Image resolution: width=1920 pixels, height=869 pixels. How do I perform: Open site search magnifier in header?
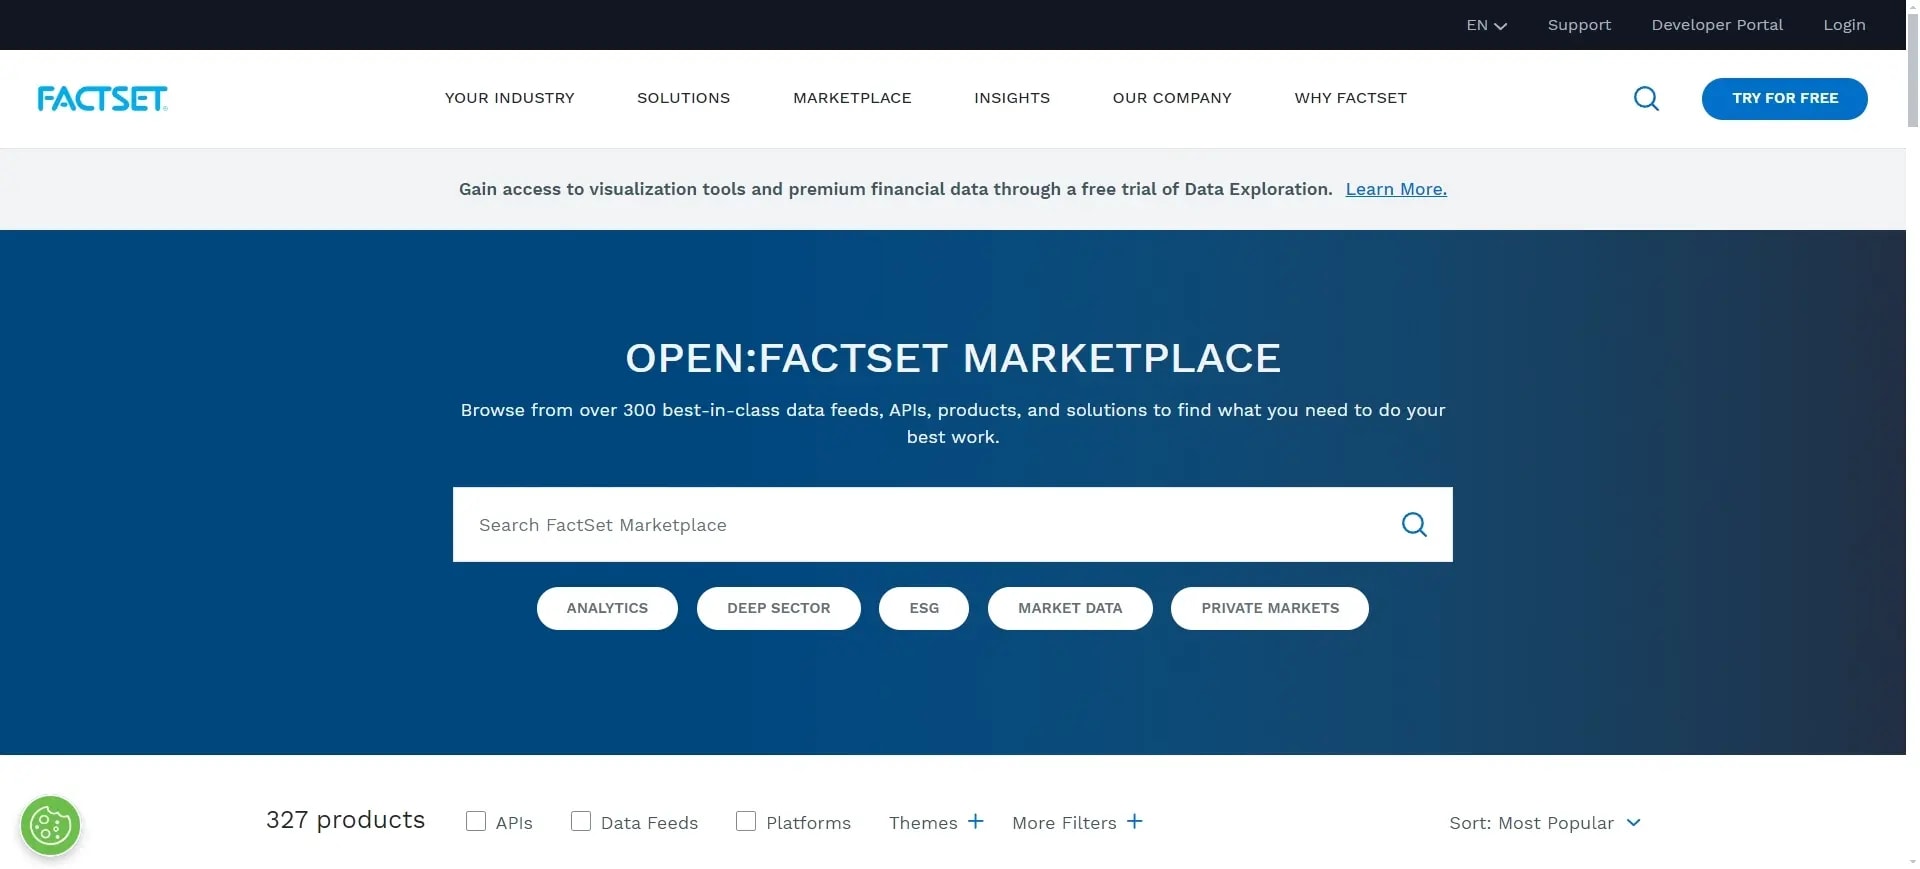tap(1646, 98)
